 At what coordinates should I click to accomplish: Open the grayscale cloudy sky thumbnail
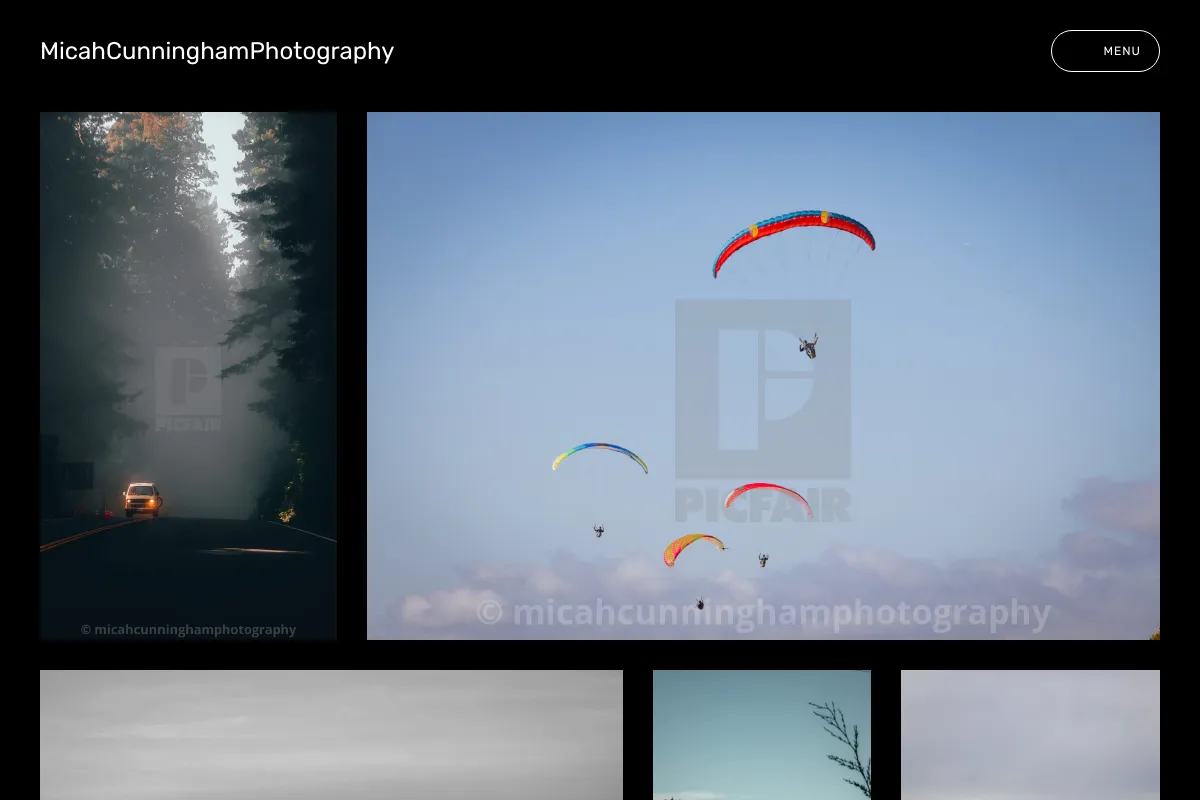coord(331,735)
